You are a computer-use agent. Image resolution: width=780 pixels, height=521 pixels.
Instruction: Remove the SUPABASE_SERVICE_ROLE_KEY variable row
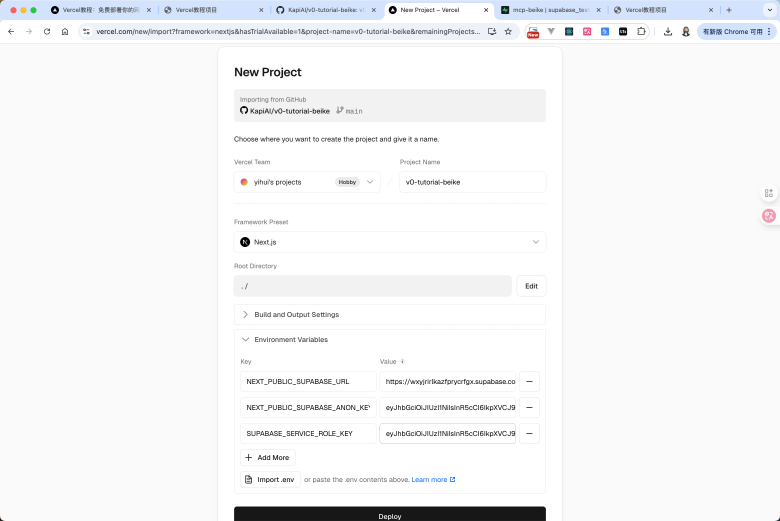pyautogui.click(x=529, y=433)
